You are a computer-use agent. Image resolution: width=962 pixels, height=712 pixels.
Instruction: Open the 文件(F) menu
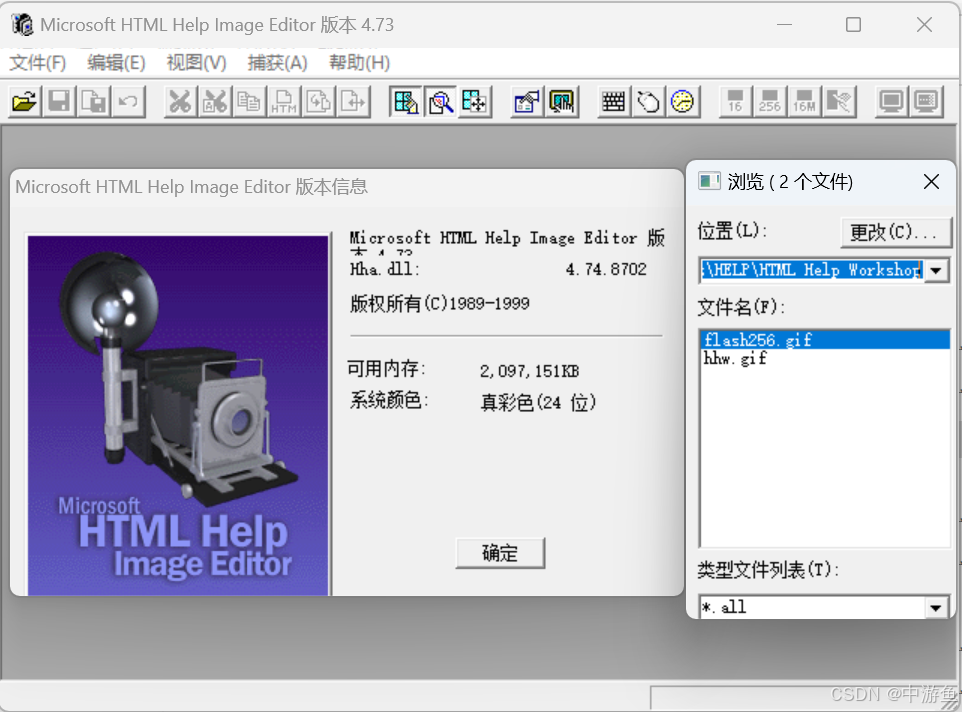38,63
